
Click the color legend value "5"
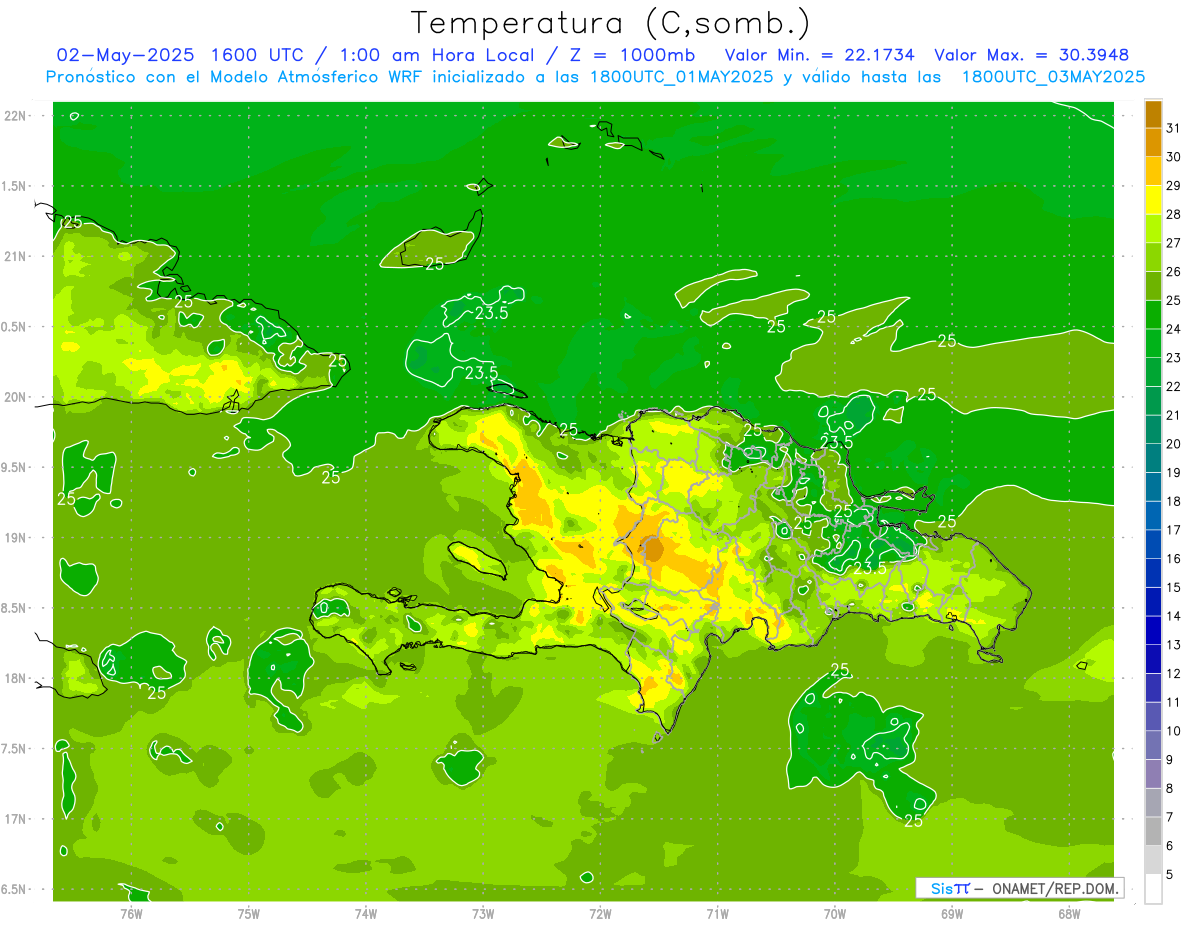point(1170,875)
